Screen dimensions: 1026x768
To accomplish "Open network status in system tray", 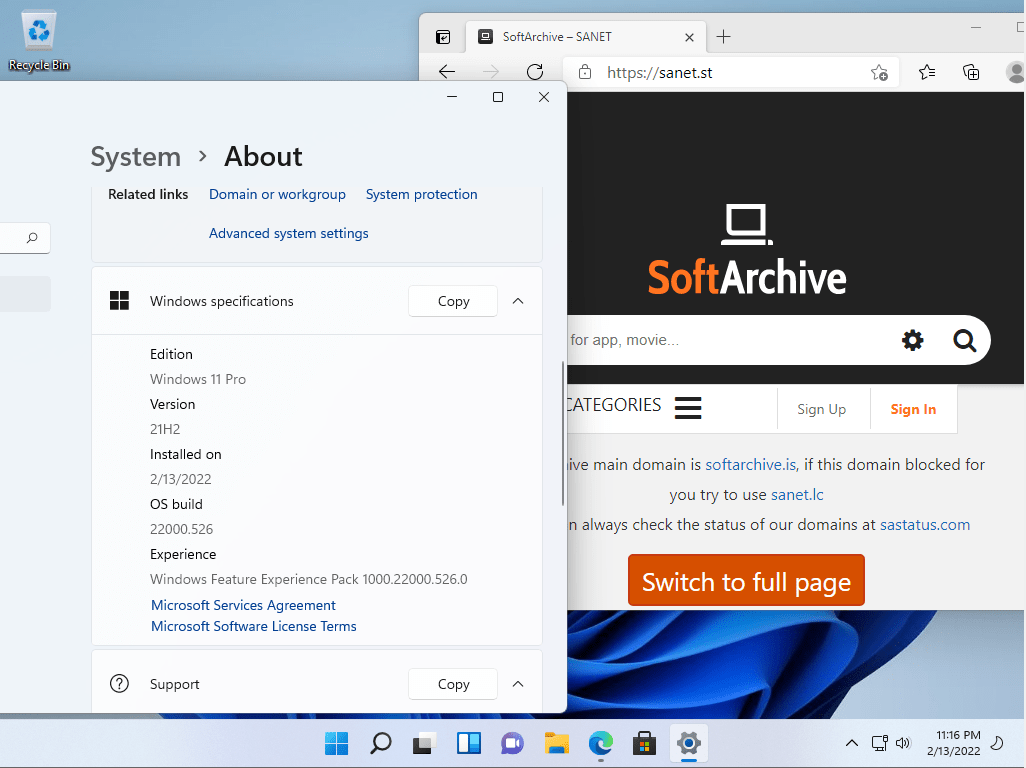I will coord(879,743).
